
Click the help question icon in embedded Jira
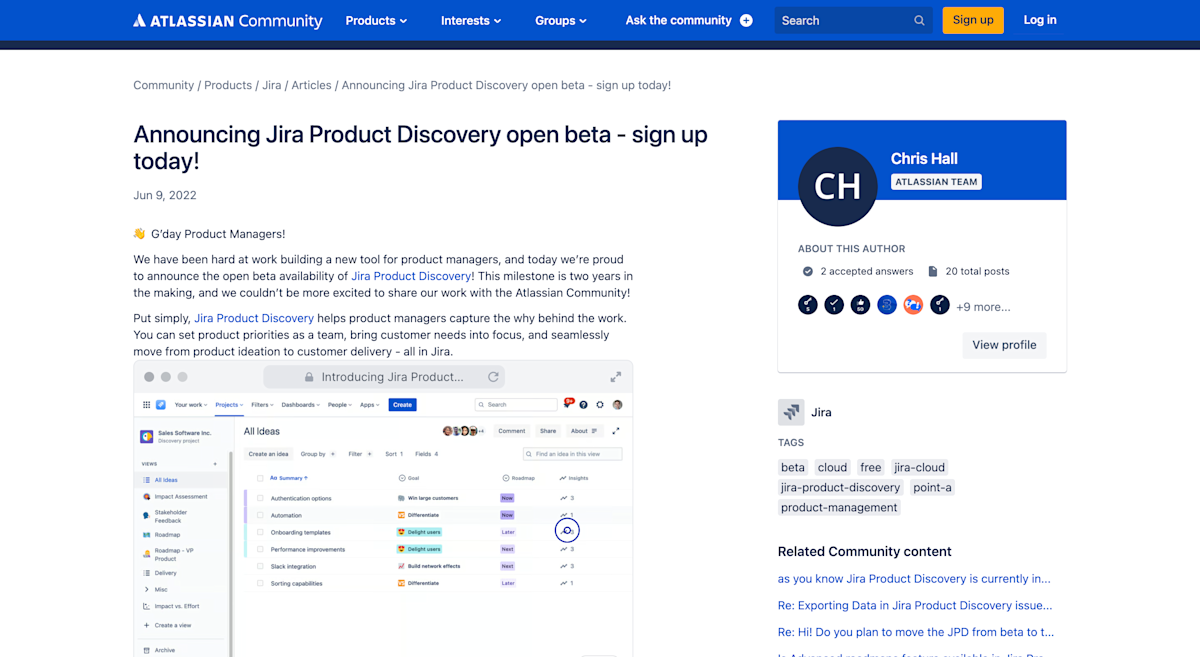(x=584, y=405)
